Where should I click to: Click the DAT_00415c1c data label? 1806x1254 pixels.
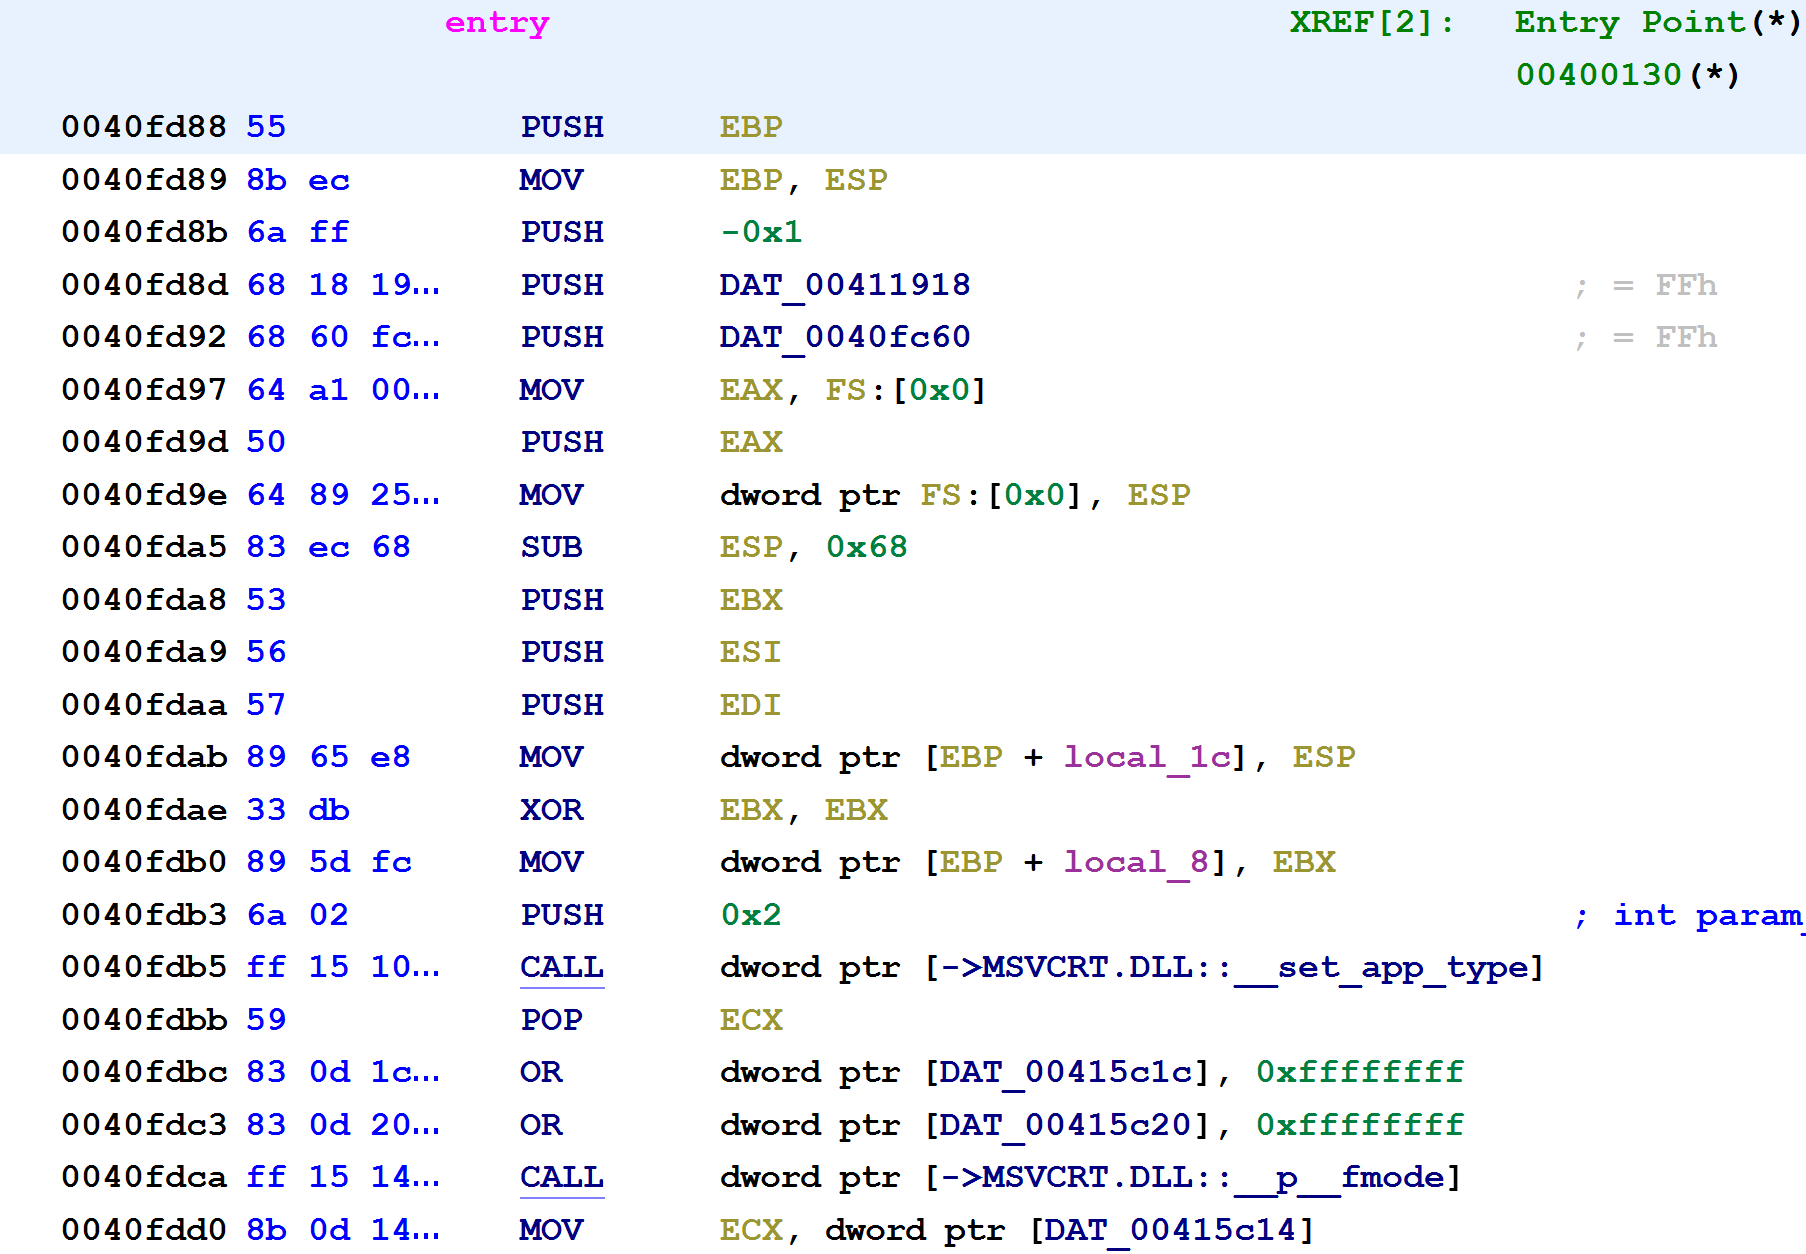(x=1063, y=1072)
